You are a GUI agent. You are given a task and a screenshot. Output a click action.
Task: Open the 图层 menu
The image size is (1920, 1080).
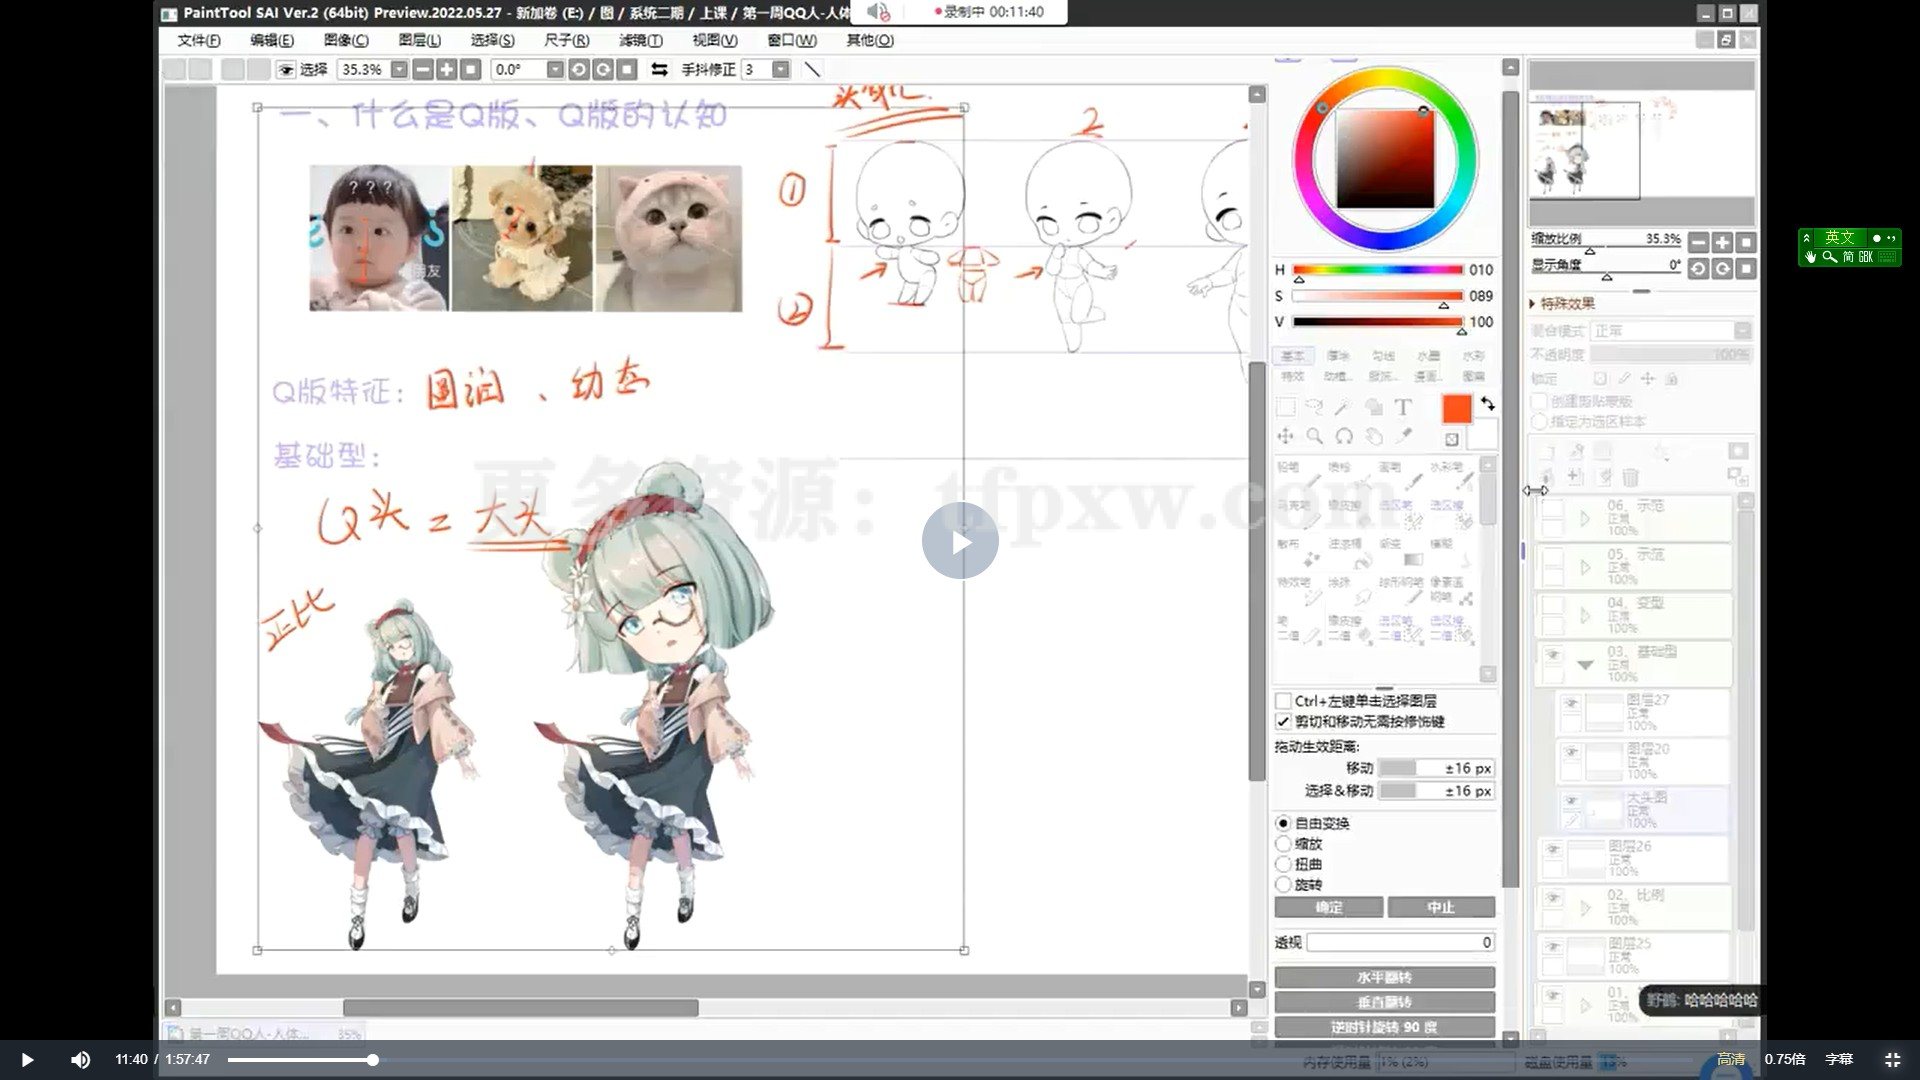421,41
